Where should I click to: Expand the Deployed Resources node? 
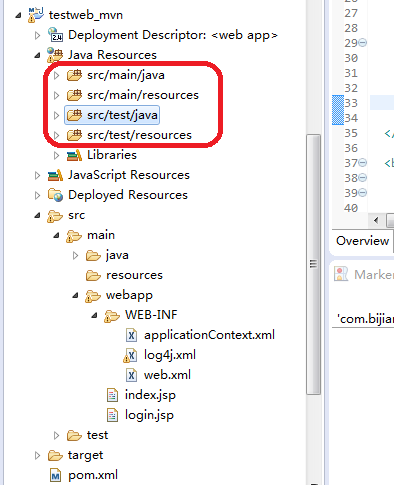point(37,195)
